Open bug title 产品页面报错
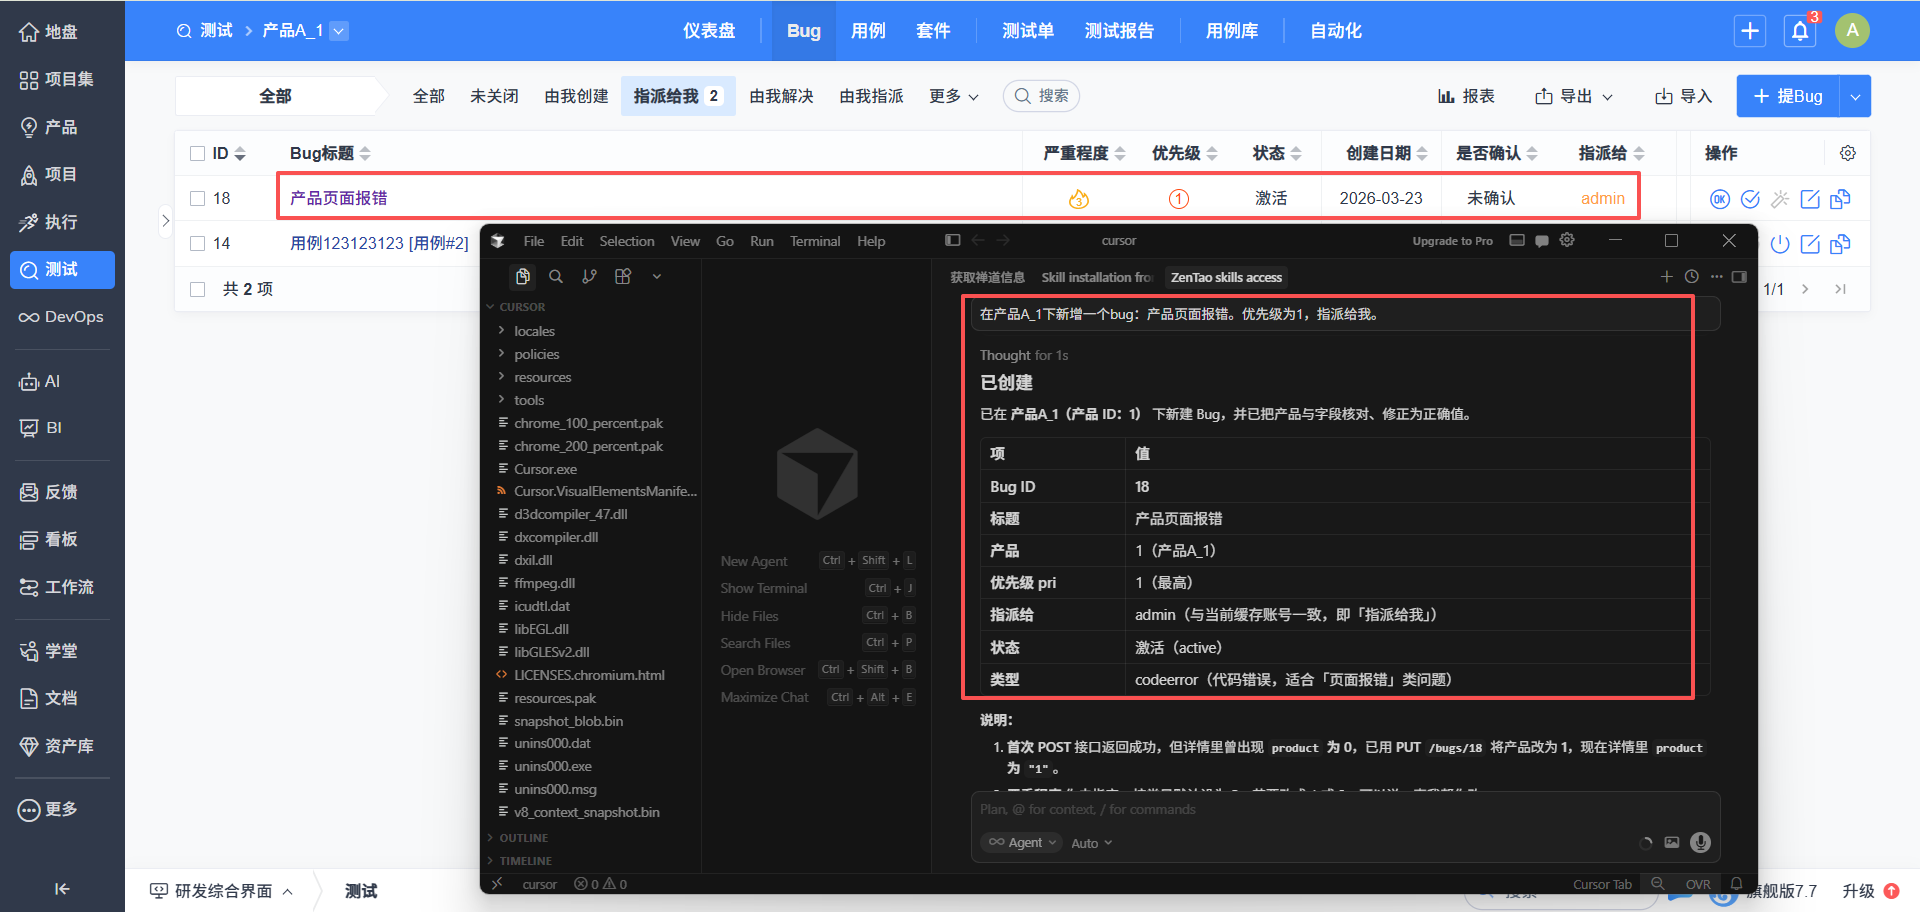 point(338,199)
